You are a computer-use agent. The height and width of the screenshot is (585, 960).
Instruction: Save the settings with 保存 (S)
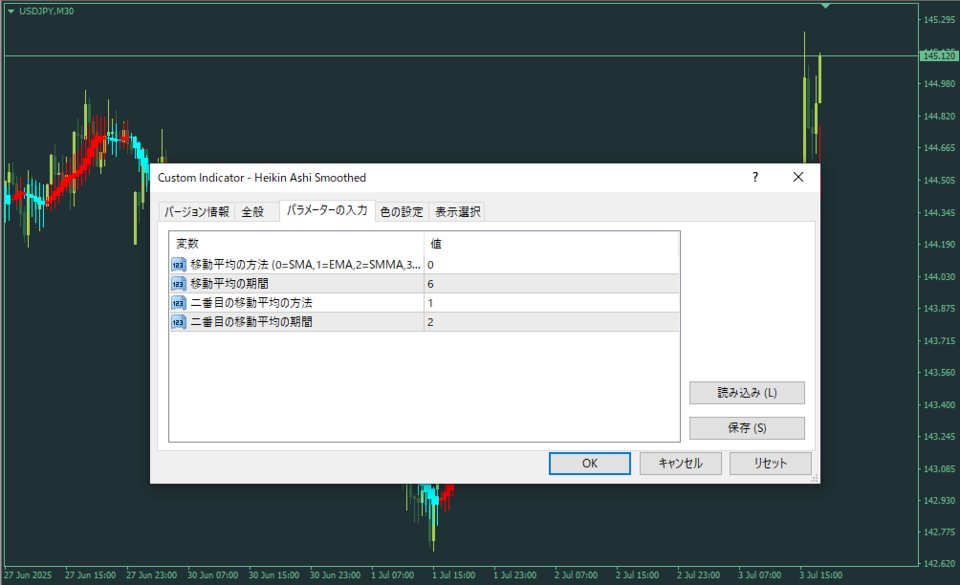pyautogui.click(x=746, y=428)
